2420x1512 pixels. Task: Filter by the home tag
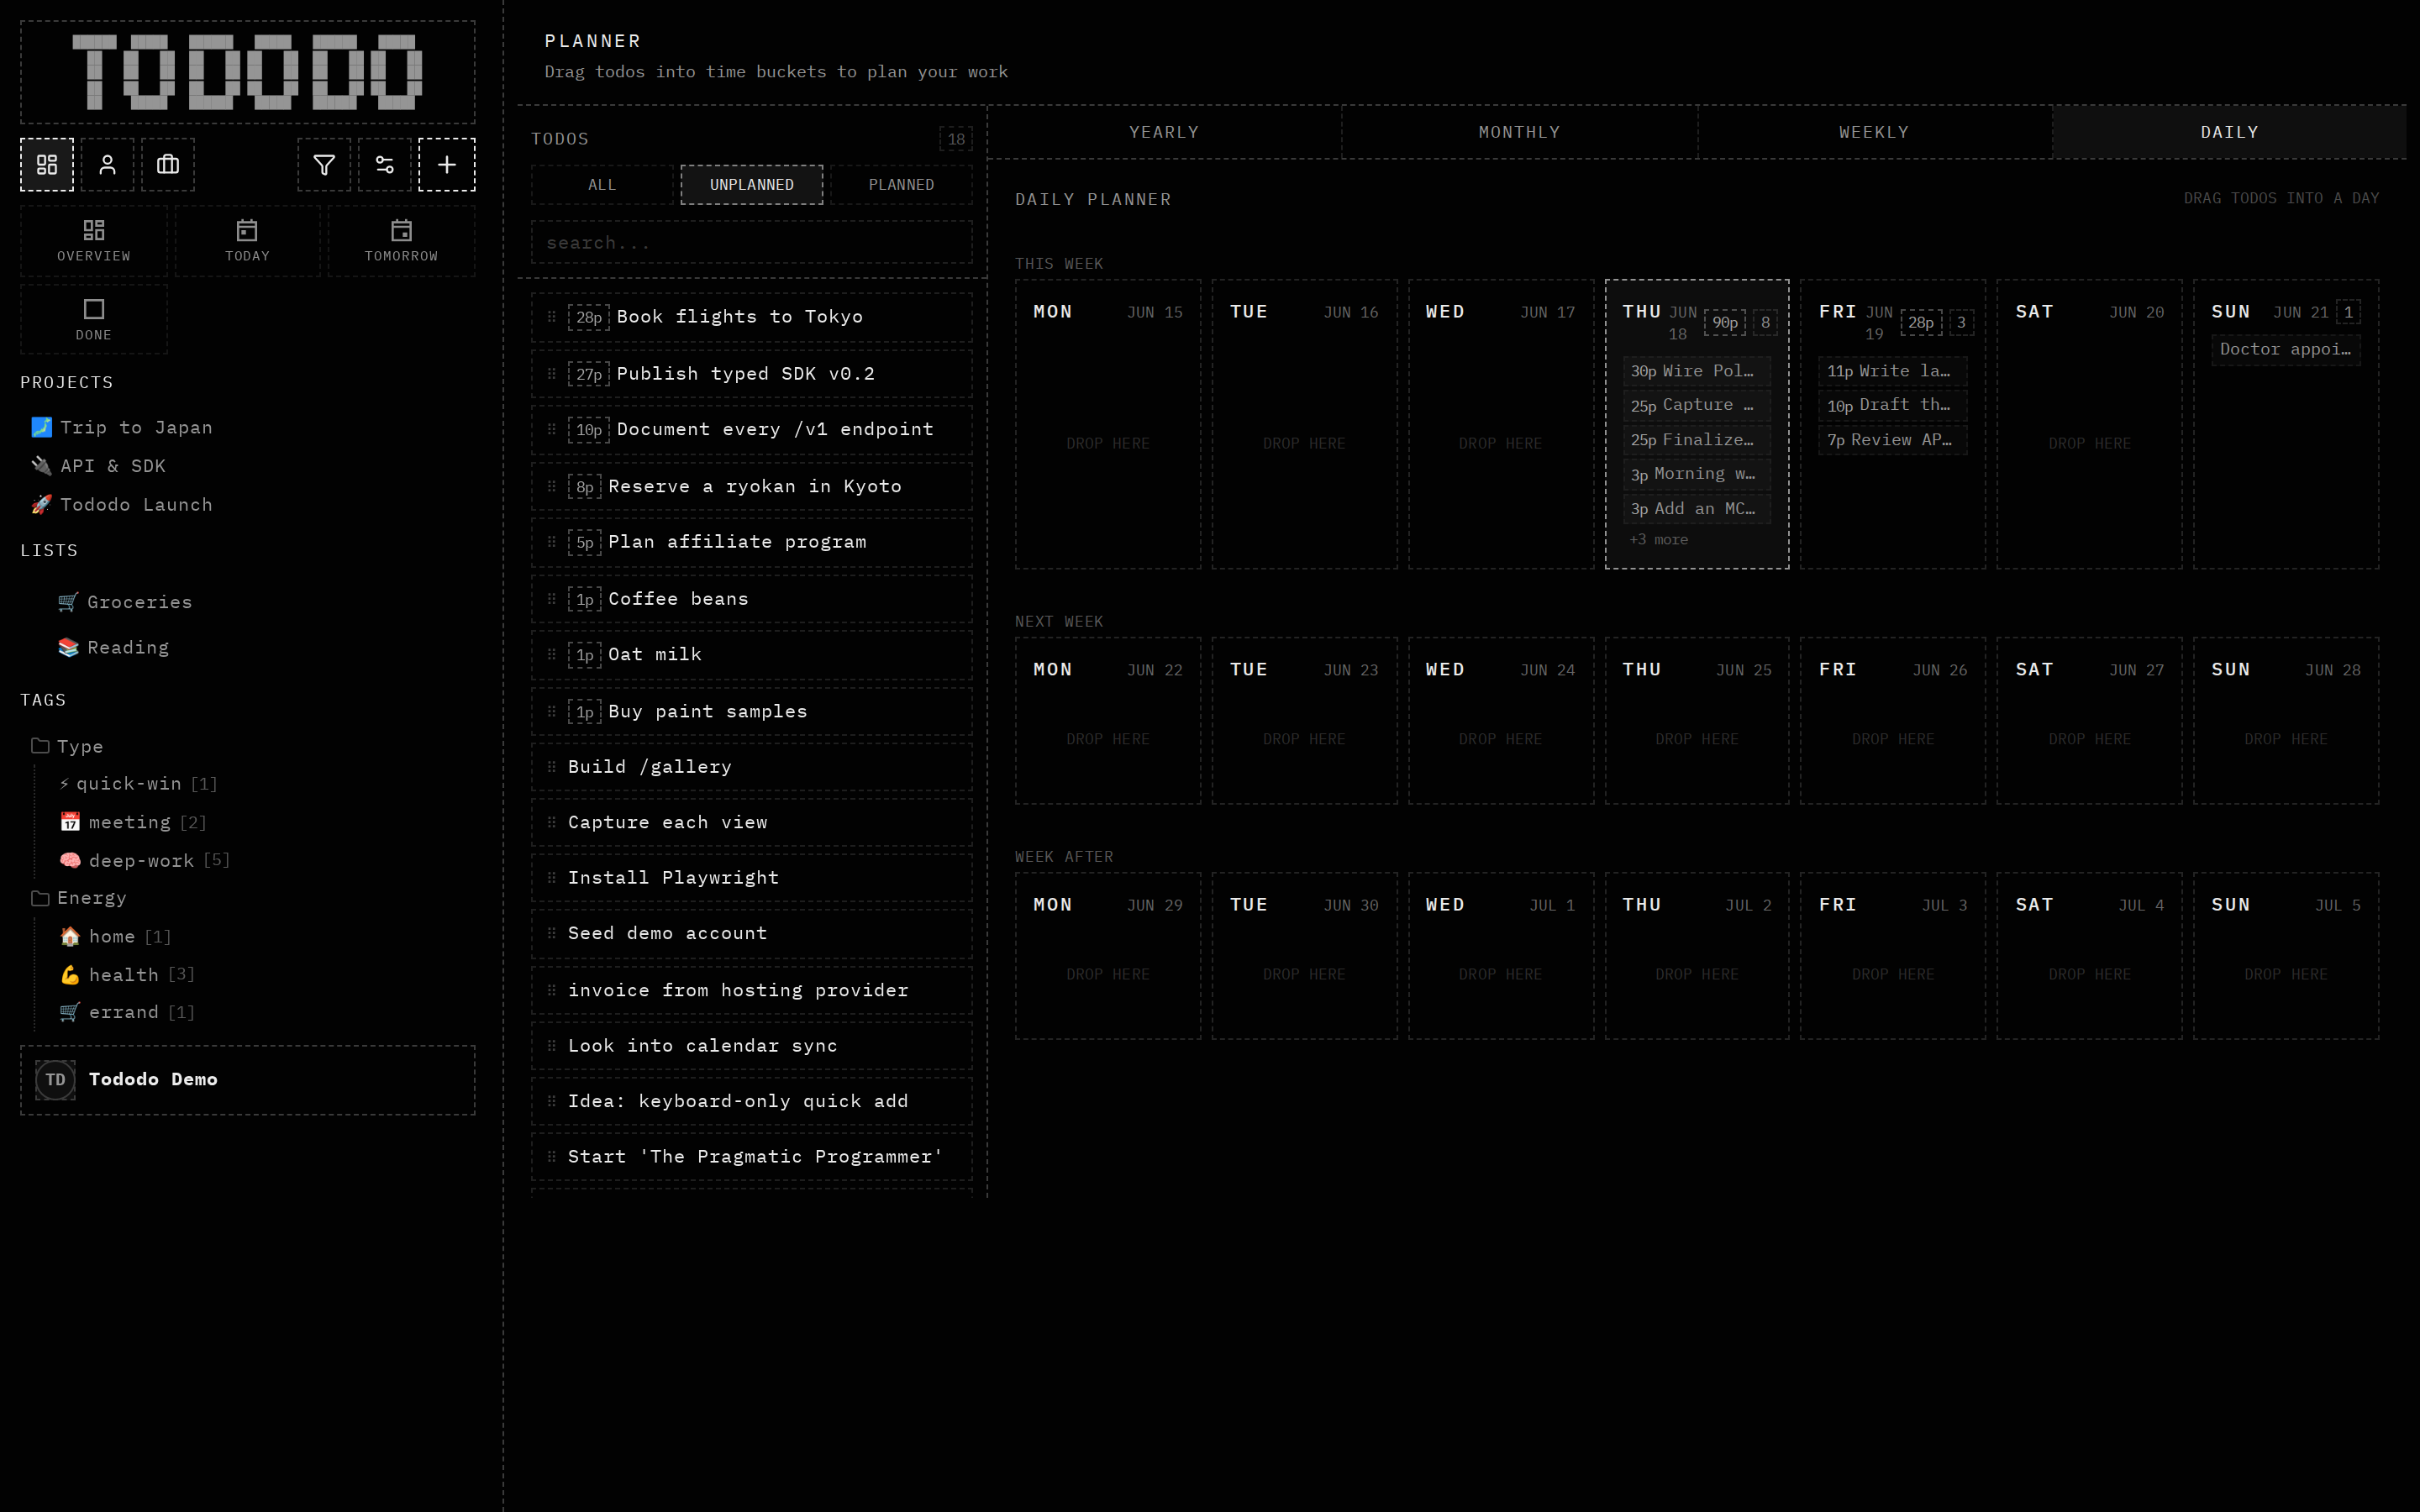pos(115,937)
